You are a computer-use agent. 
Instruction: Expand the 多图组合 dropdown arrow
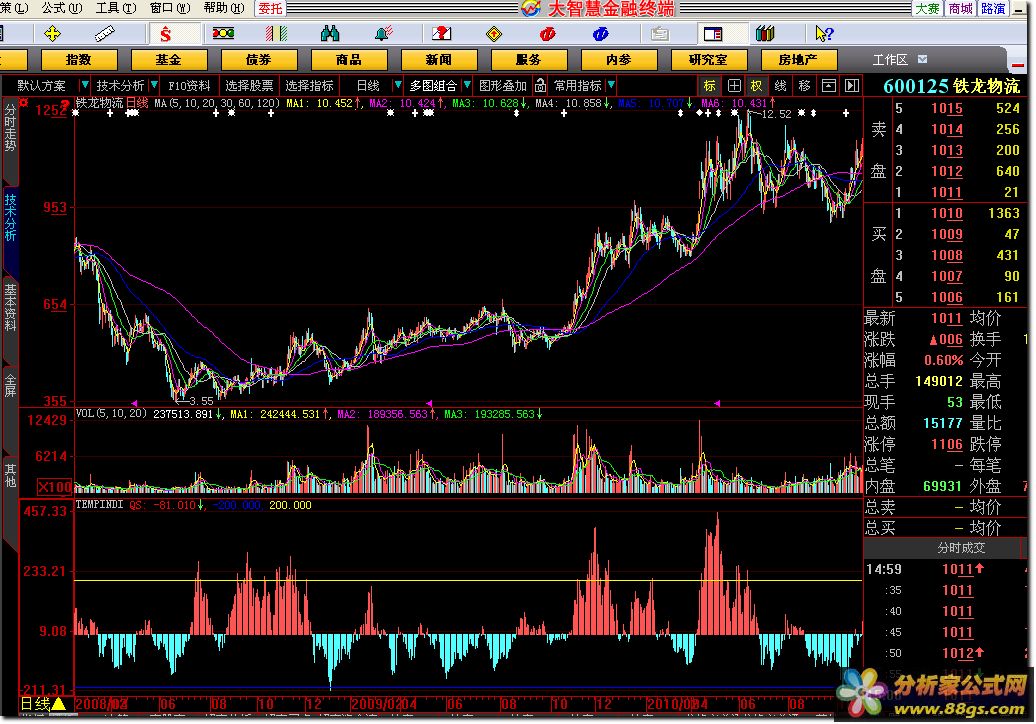pyautogui.click(x=467, y=85)
